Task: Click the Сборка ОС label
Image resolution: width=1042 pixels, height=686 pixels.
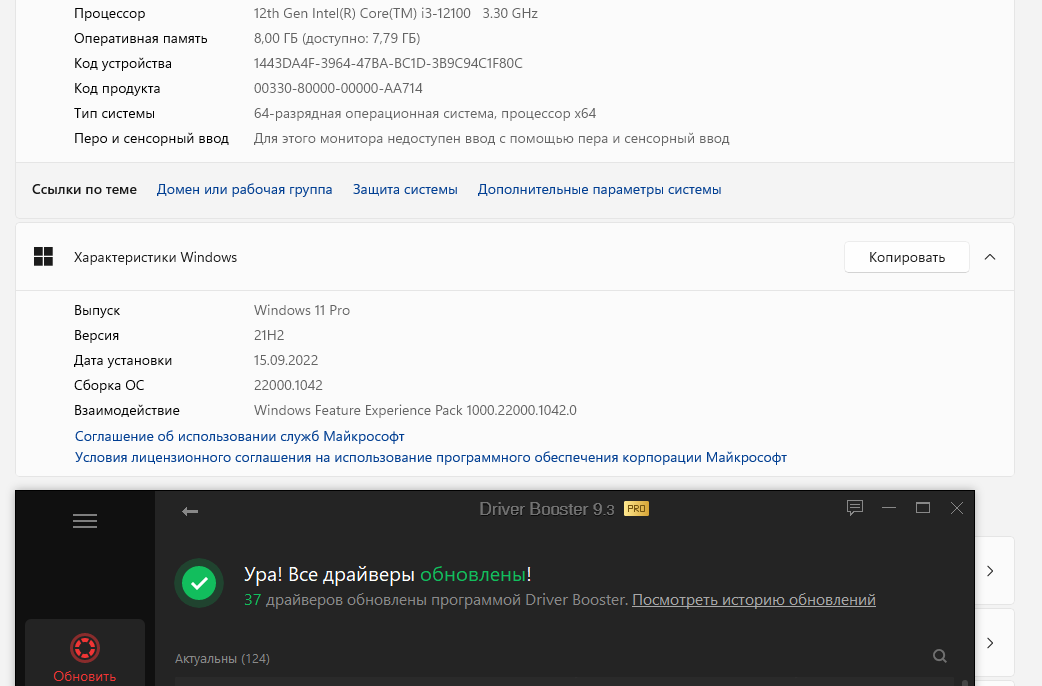Action: click(109, 386)
